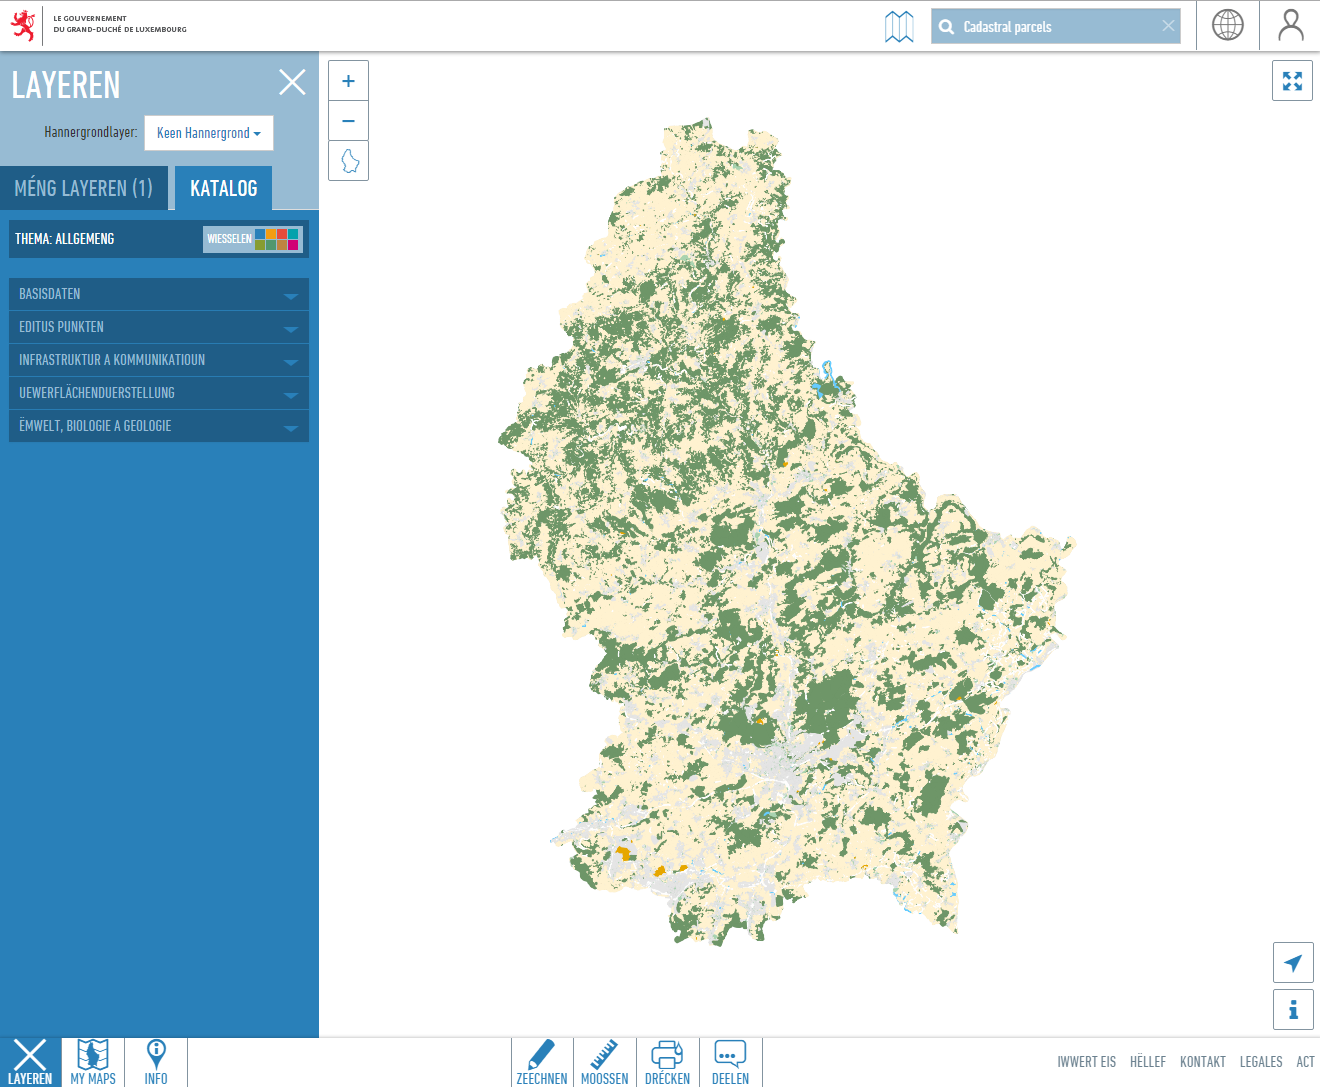Screen dimensions: 1320x1087
Task: Switch to the MÉNG LAYEREN tab
Action: pos(84,187)
